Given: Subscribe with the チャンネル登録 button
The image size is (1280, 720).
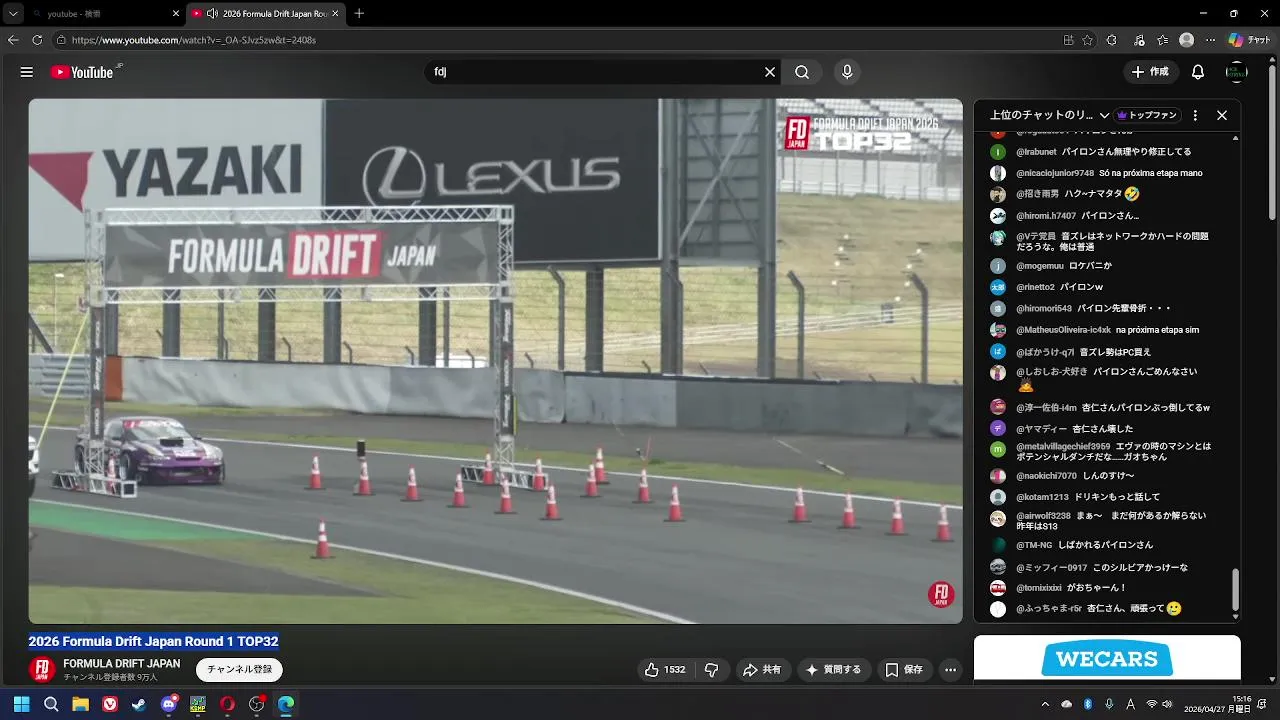Looking at the screenshot, I should [x=240, y=670].
